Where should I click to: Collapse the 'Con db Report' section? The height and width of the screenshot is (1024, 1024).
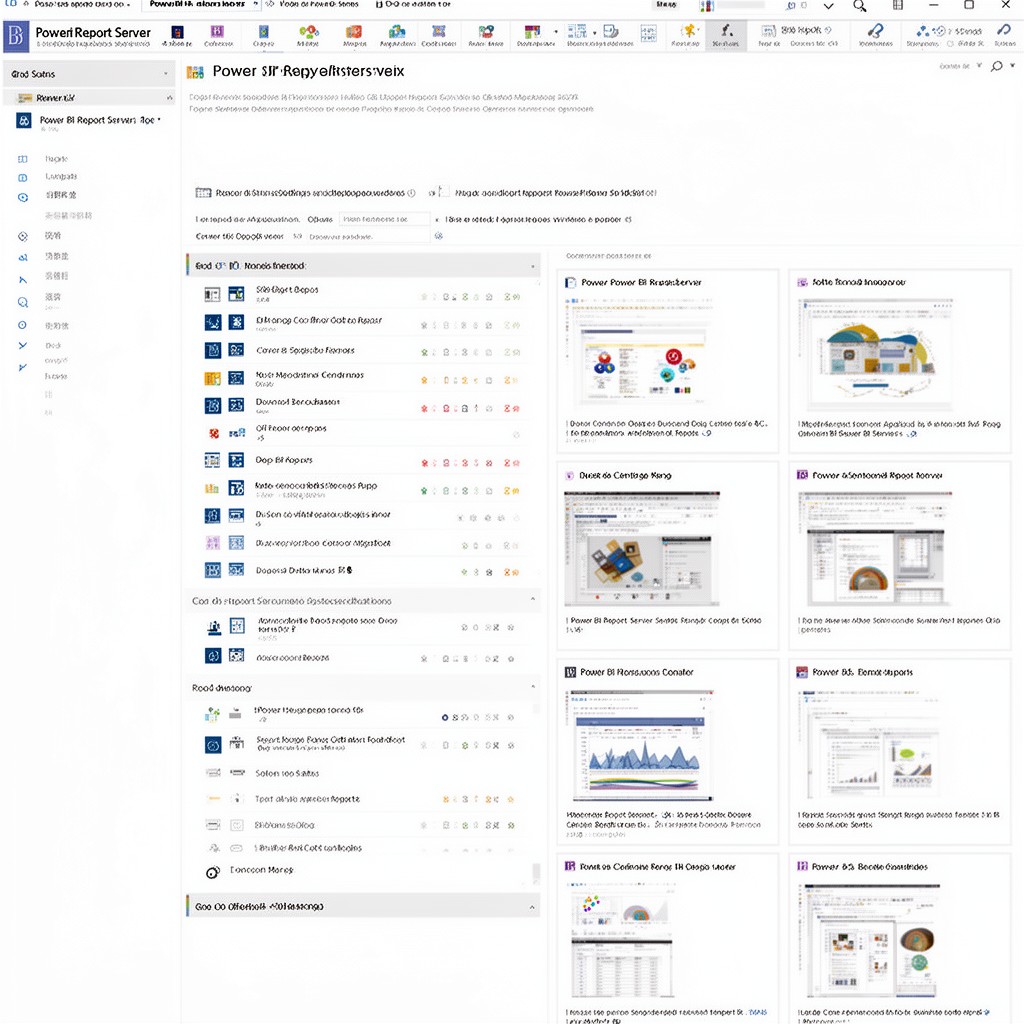point(533,600)
